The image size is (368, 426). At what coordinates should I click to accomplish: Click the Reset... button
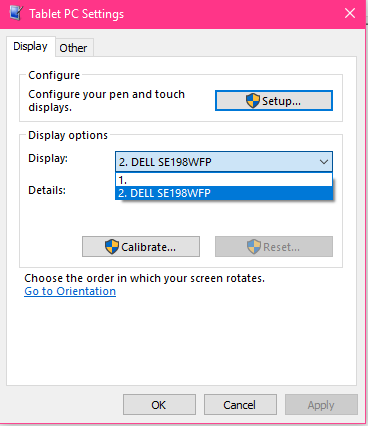point(274,247)
